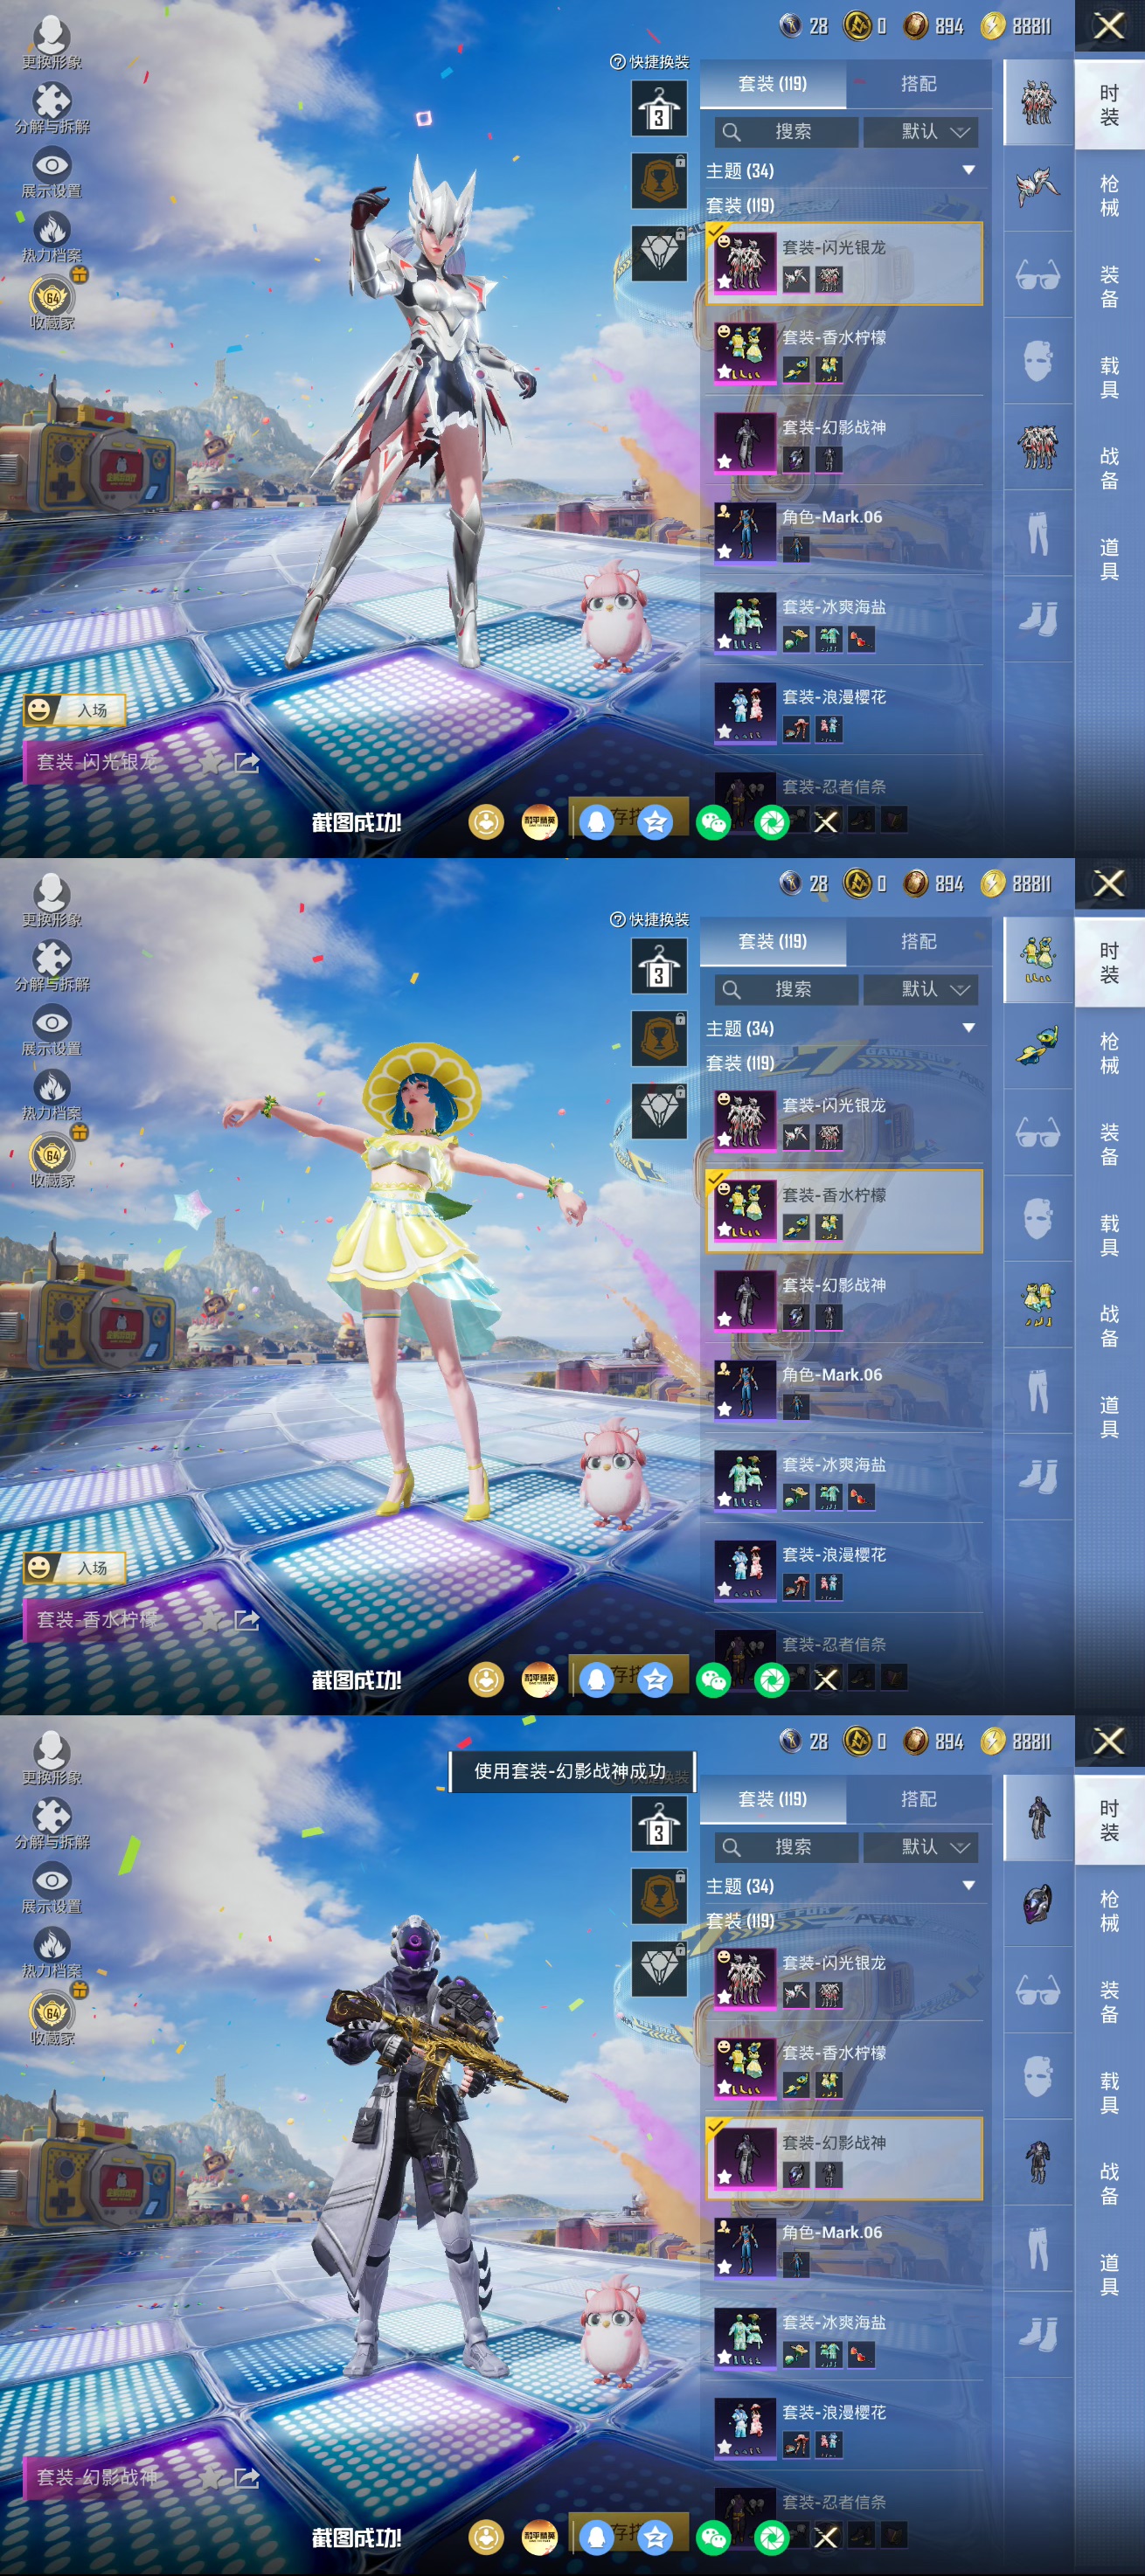Open 分解与拆解 in the phantom warrior screenshot

pyautogui.click(x=52, y=1823)
